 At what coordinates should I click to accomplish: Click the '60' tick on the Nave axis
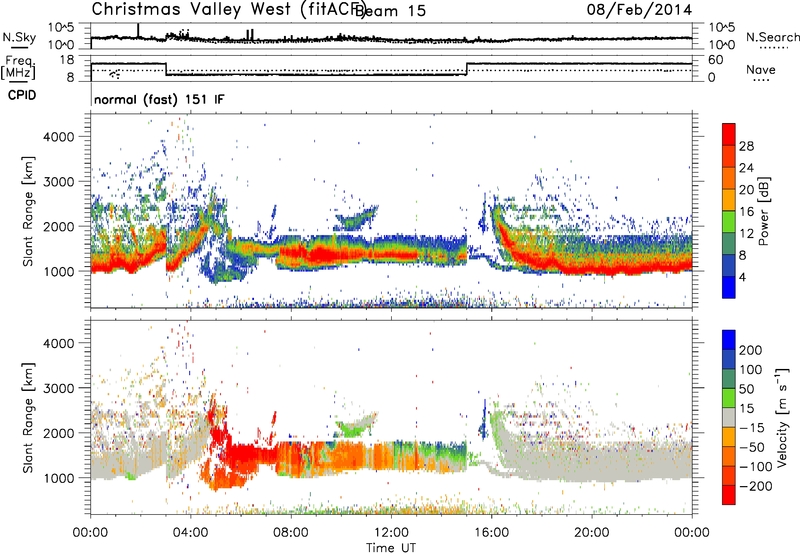(x=716, y=60)
